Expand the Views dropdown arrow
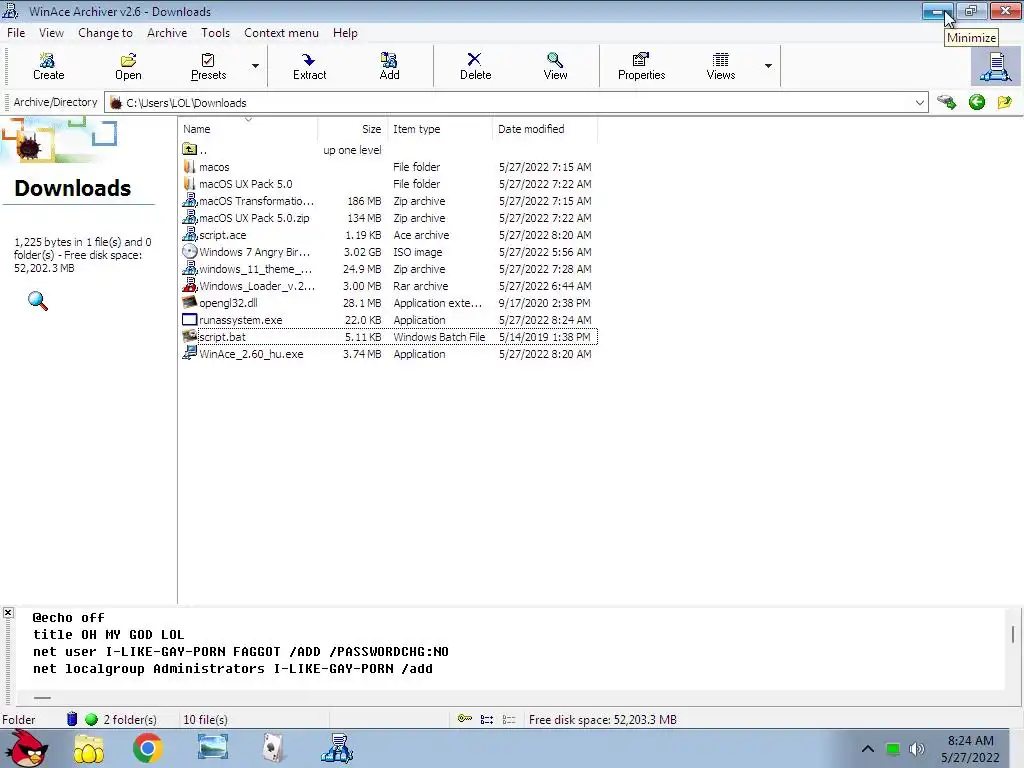Viewport: 1024px width, 768px height. pyautogui.click(x=768, y=66)
